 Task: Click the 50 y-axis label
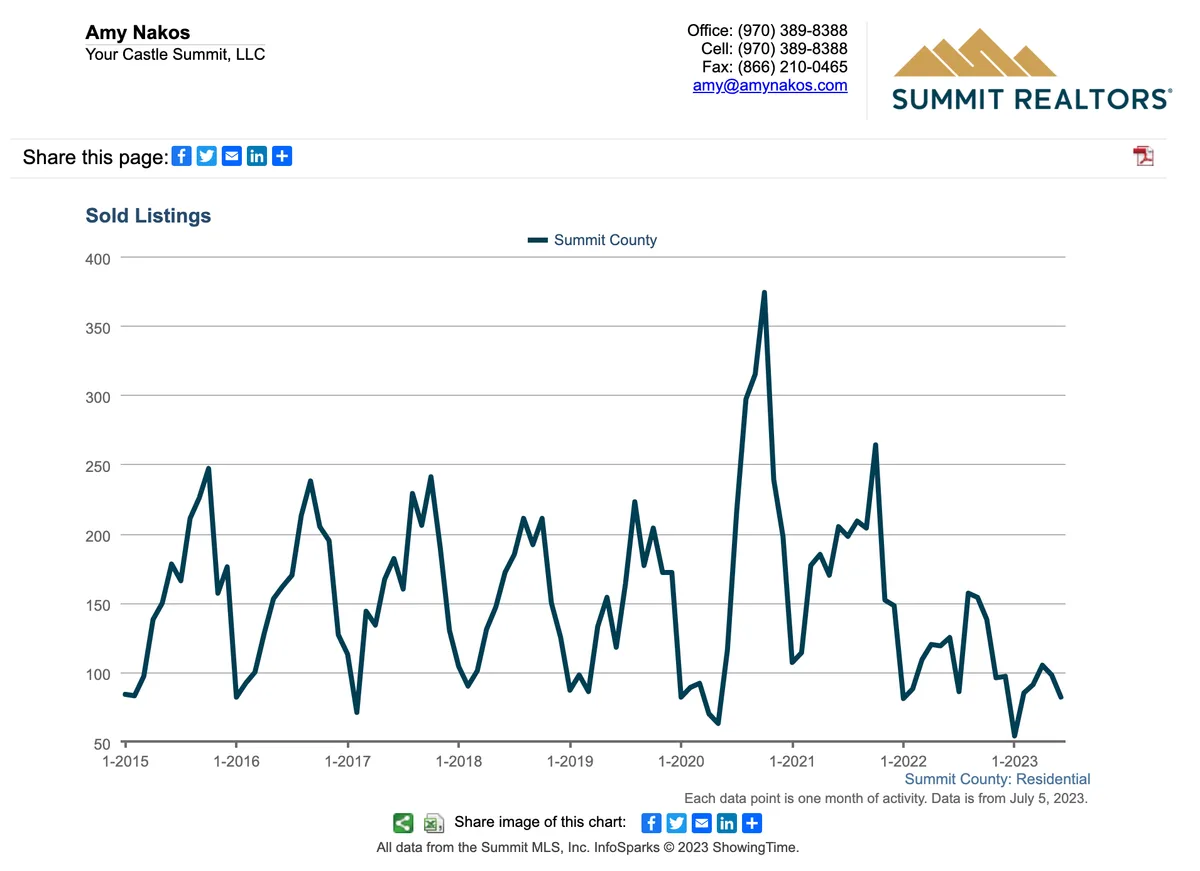click(x=102, y=744)
